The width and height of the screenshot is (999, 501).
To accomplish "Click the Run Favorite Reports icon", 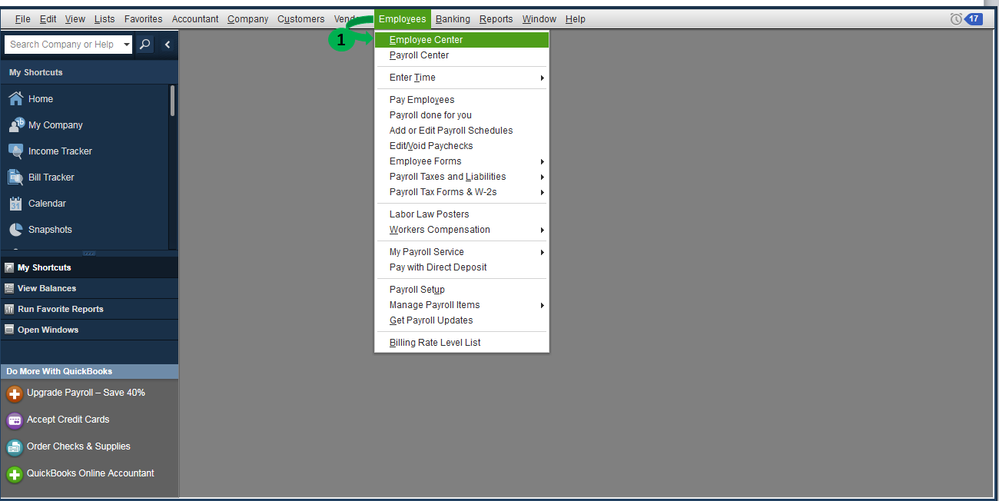I will [9, 309].
